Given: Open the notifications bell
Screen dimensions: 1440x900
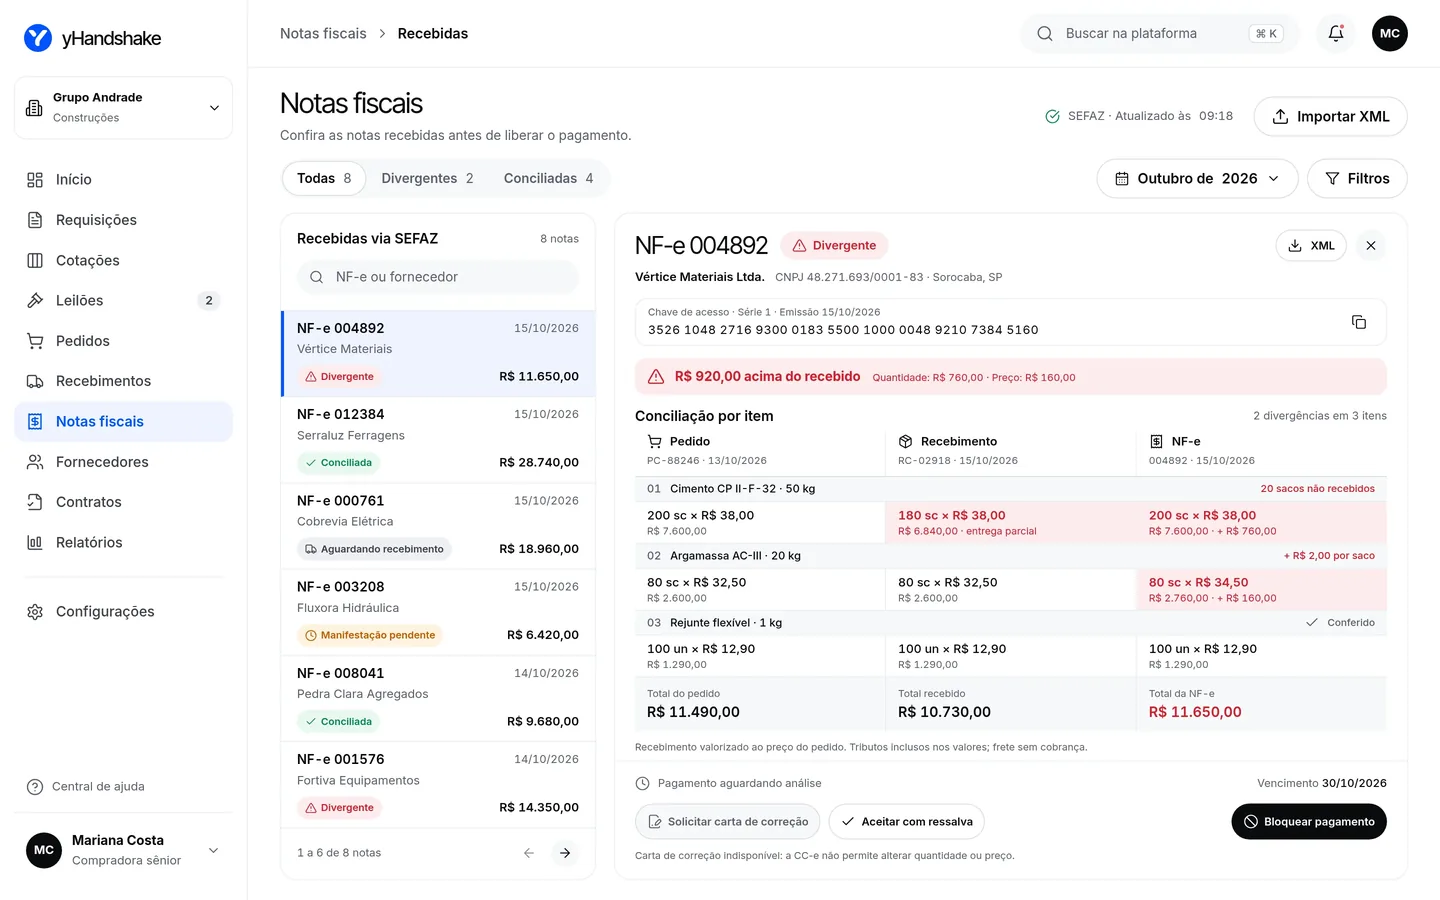Looking at the screenshot, I should coord(1336,34).
